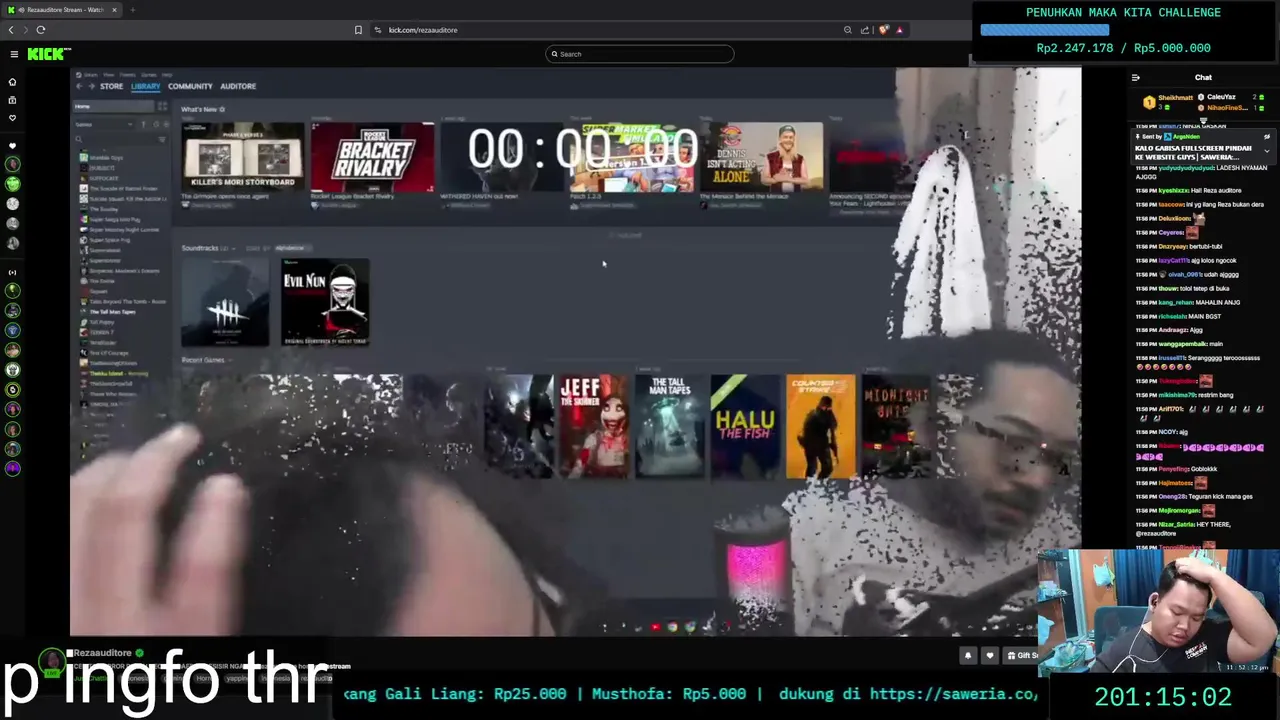This screenshot has height=720, width=1280.
Task: Open the LIBRARY tab in streamed Steam
Action: click(x=145, y=86)
